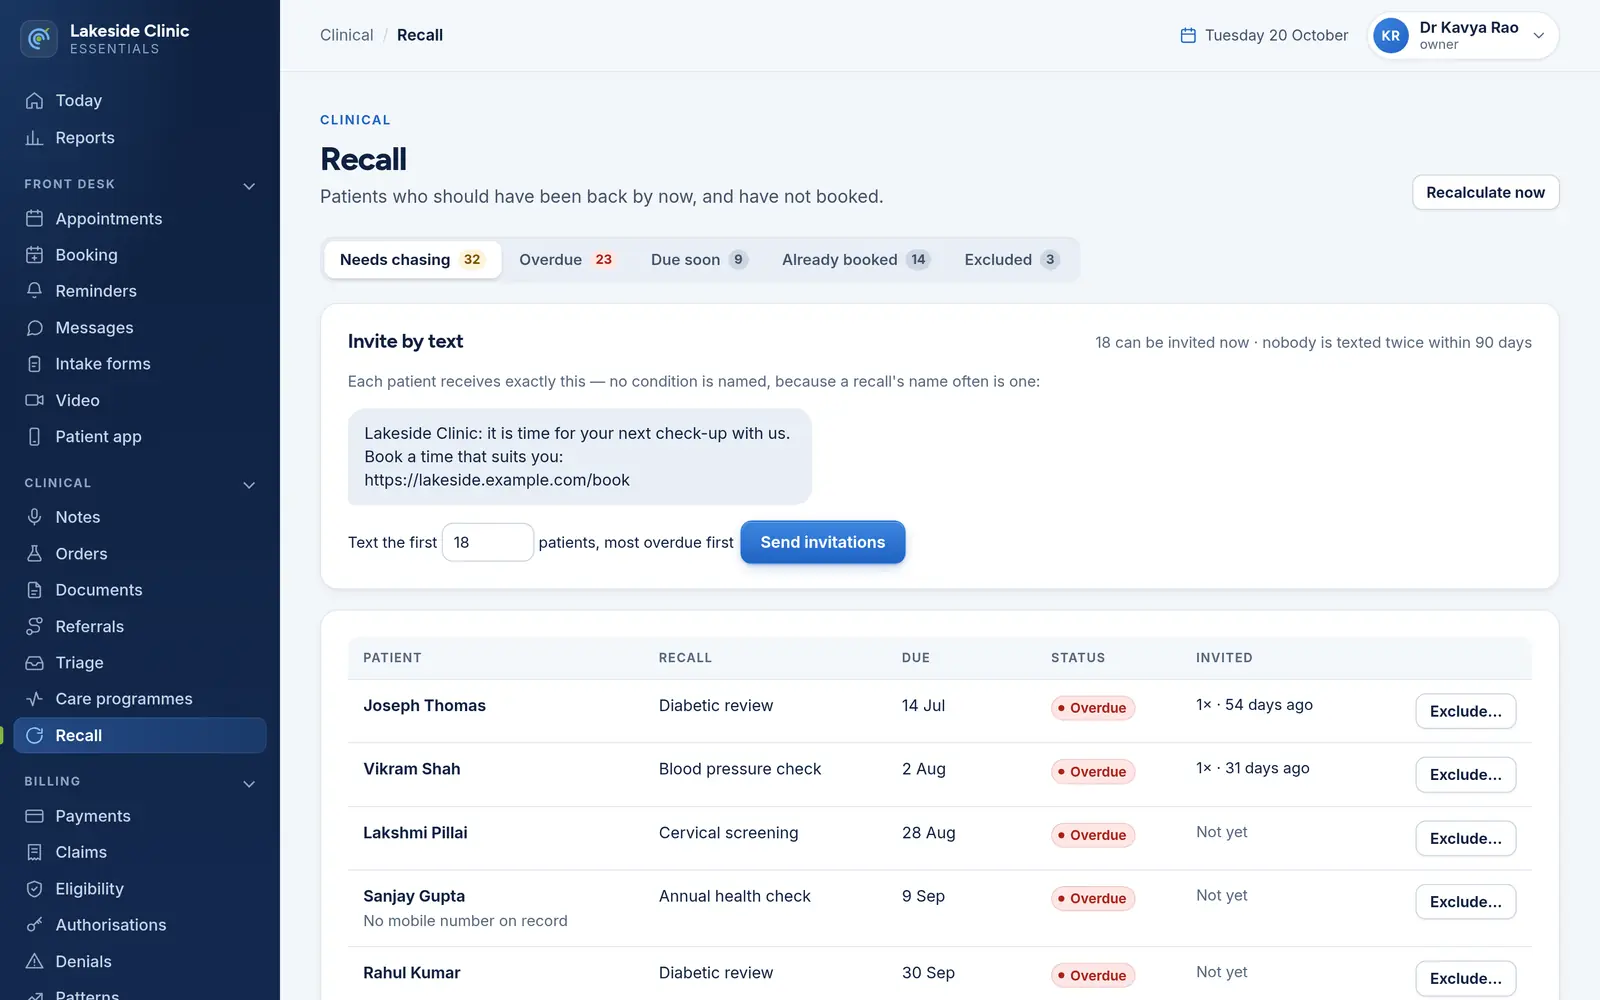Click patient name Rahul Kumar

[412, 973]
